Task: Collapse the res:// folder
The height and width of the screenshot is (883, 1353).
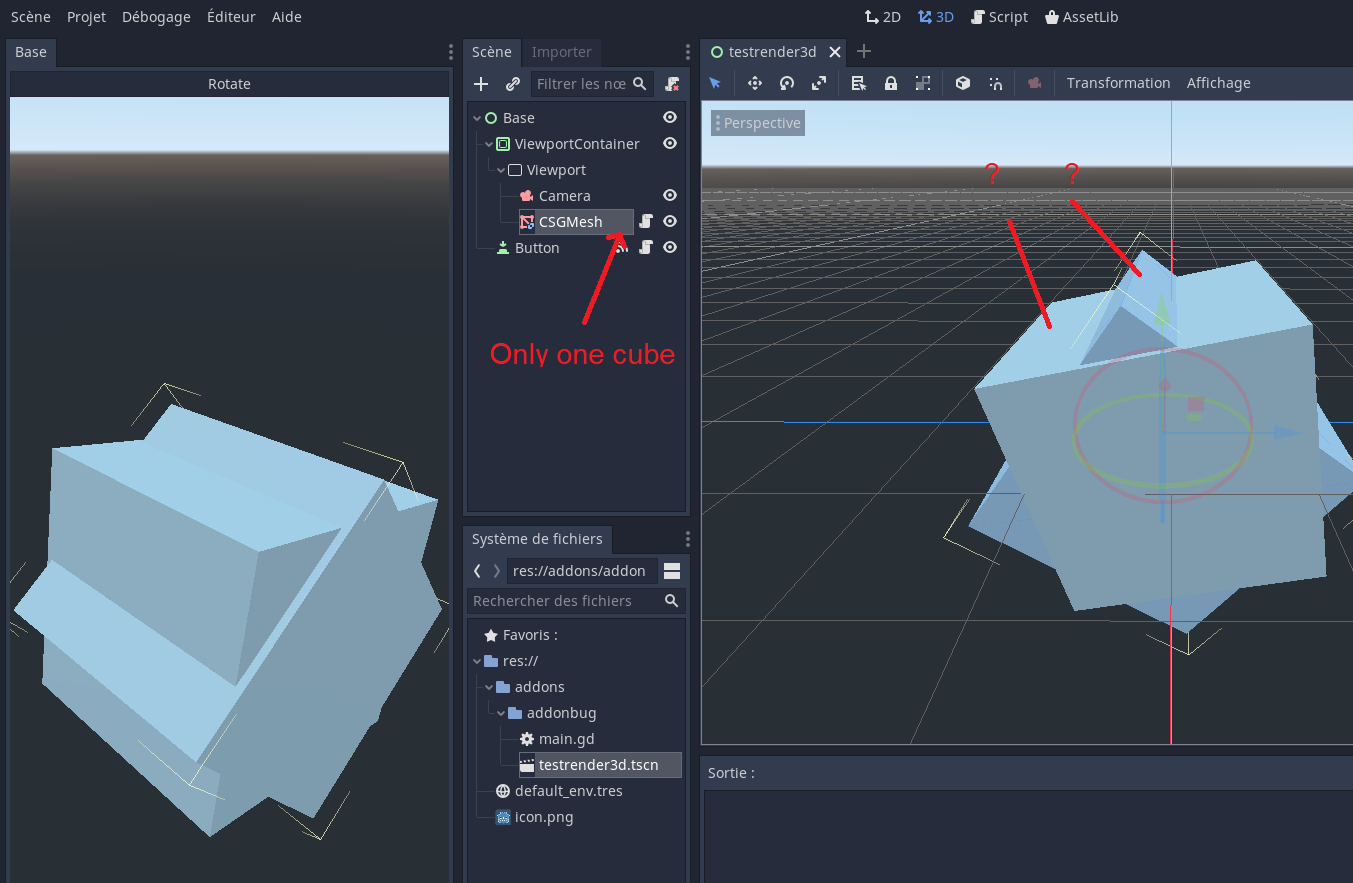Action: click(477, 661)
